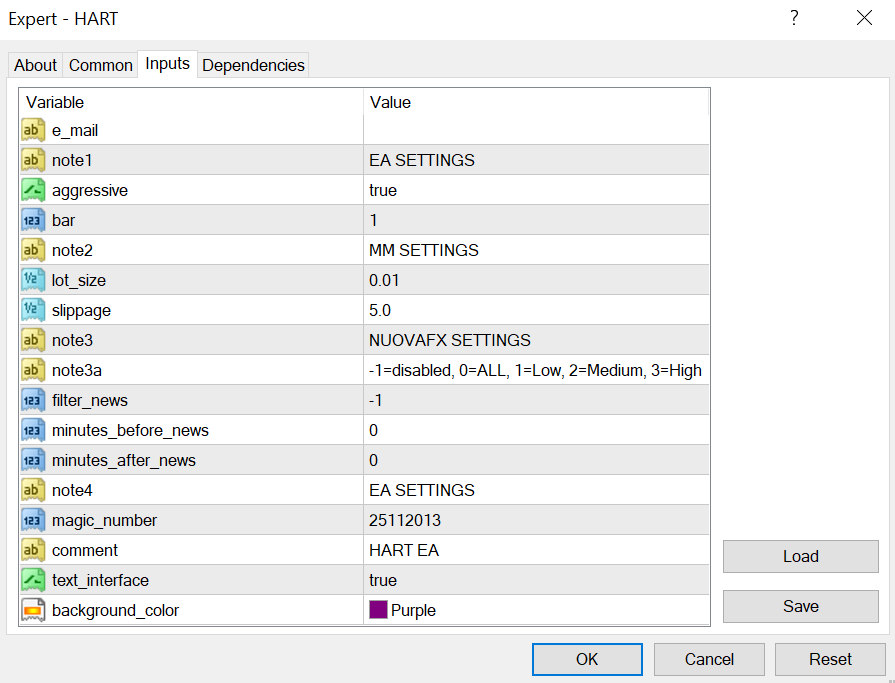
Task: Go to the Dependencies tab
Action: 253,65
